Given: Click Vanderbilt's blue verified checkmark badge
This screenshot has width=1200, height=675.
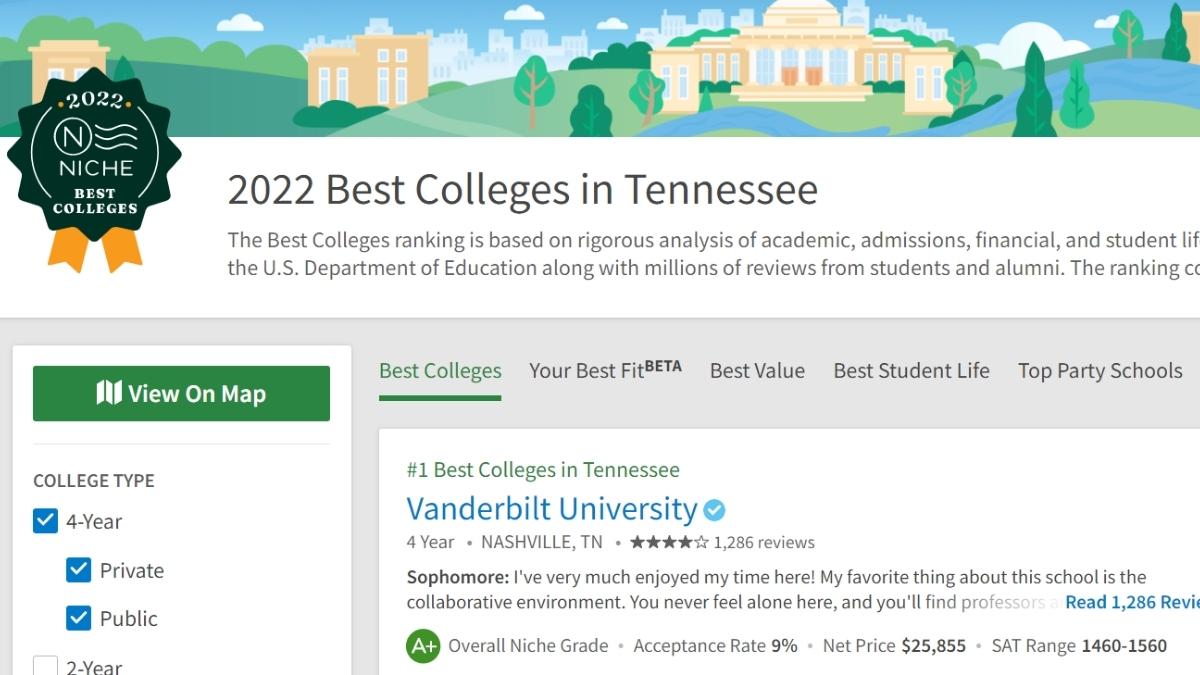Looking at the screenshot, I should 714,510.
